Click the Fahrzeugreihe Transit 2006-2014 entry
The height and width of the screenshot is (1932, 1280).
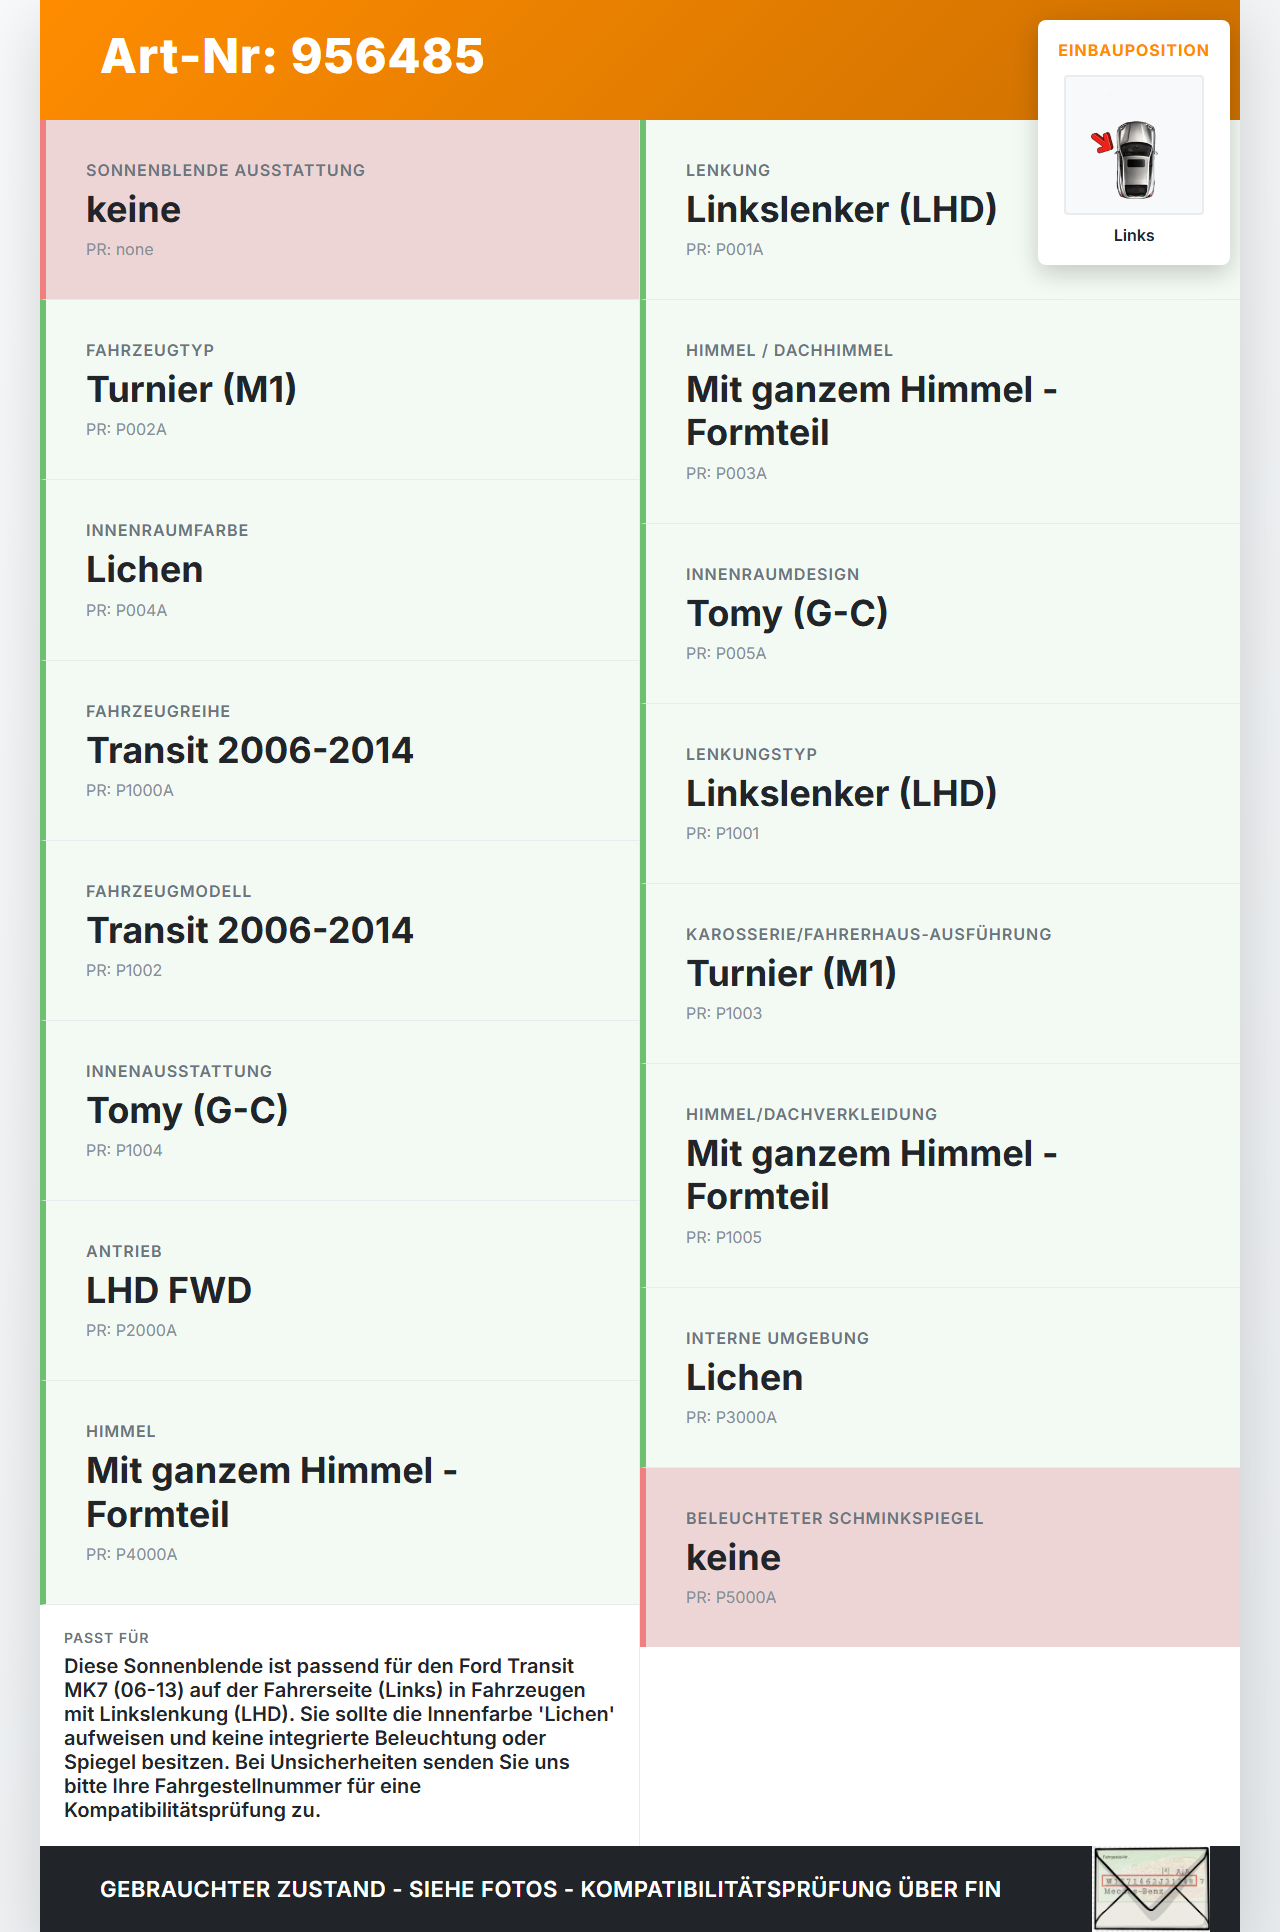tap(340, 751)
